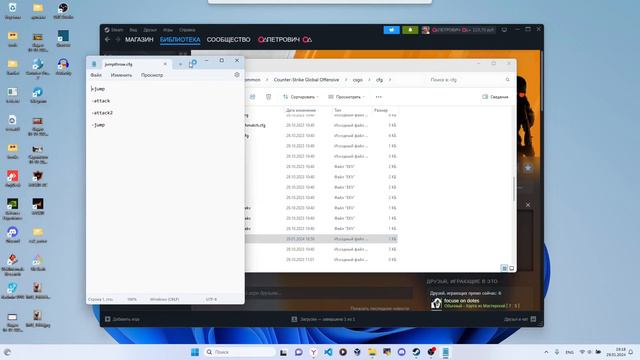Click the Explorer file list scrollbar
The height and width of the screenshot is (360, 640).
(513, 189)
